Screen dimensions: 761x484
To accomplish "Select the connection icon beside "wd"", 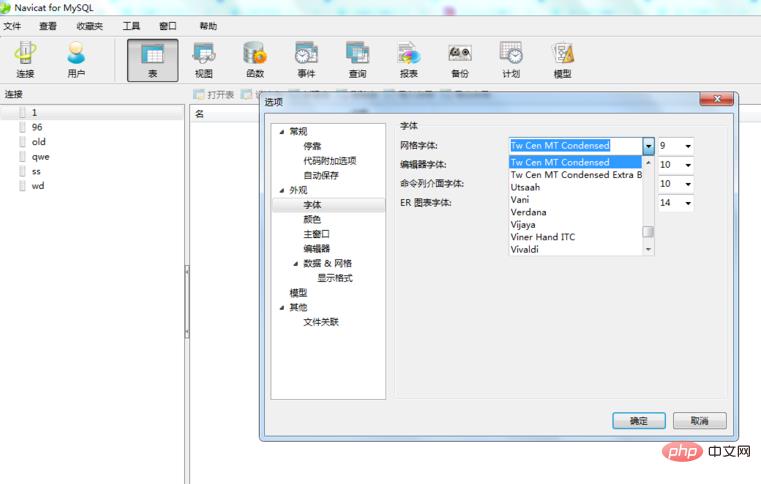I will pos(22,185).
